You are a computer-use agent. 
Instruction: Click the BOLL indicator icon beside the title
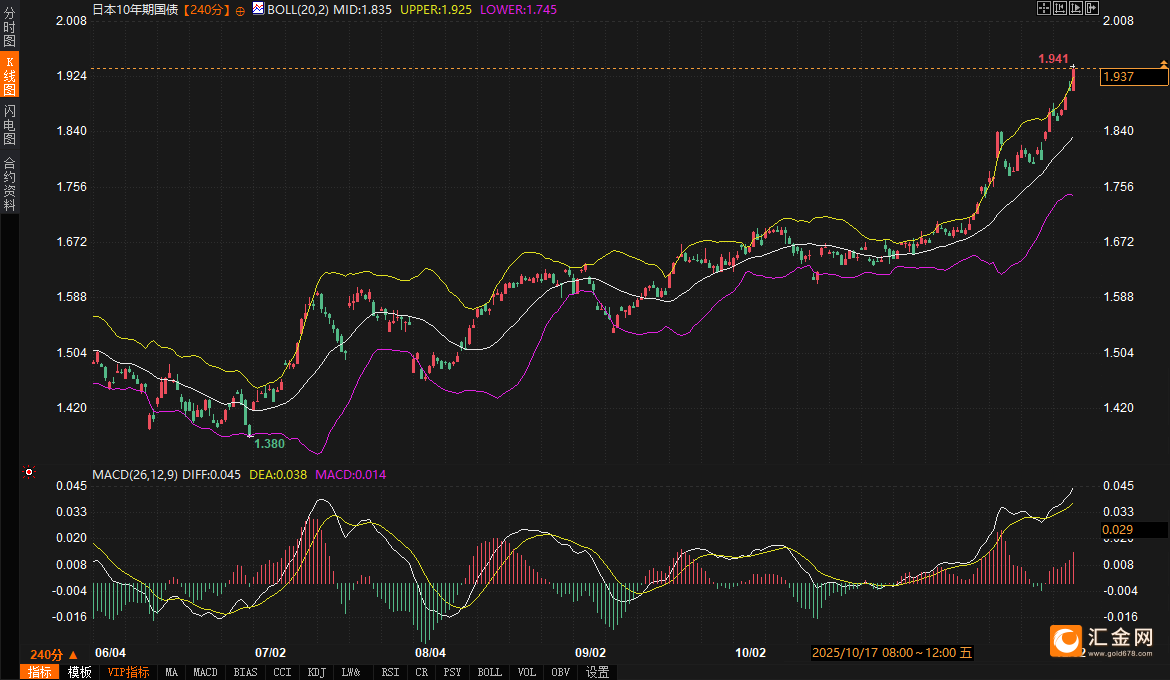[x=258, y=9]
